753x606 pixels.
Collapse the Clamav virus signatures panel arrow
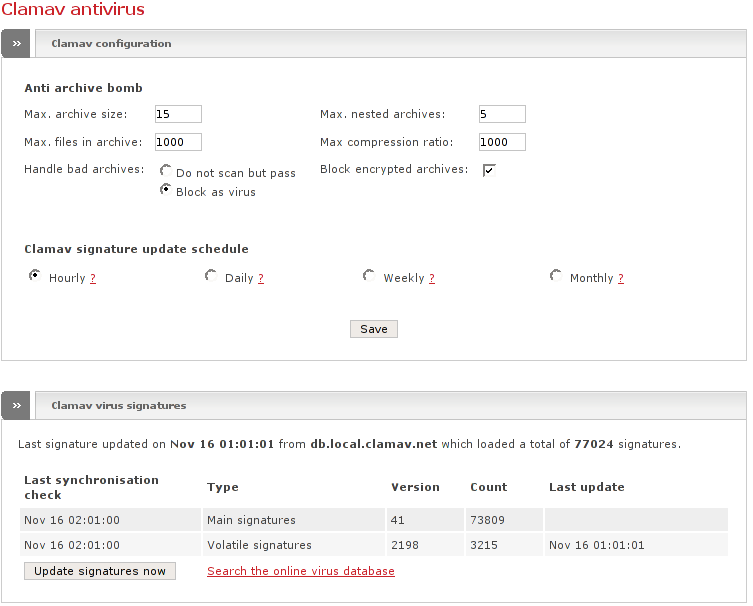pos(16,405)
